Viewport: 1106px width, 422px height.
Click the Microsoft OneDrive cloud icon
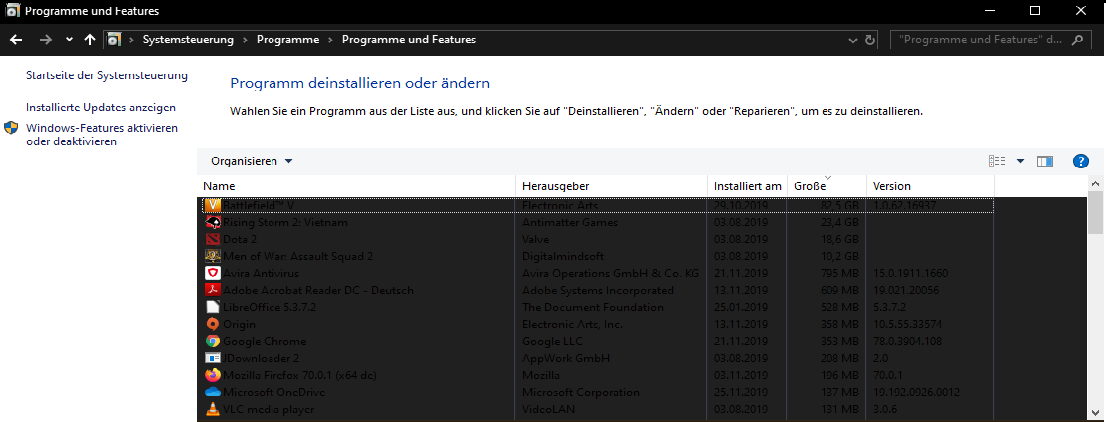coord(212,392)
